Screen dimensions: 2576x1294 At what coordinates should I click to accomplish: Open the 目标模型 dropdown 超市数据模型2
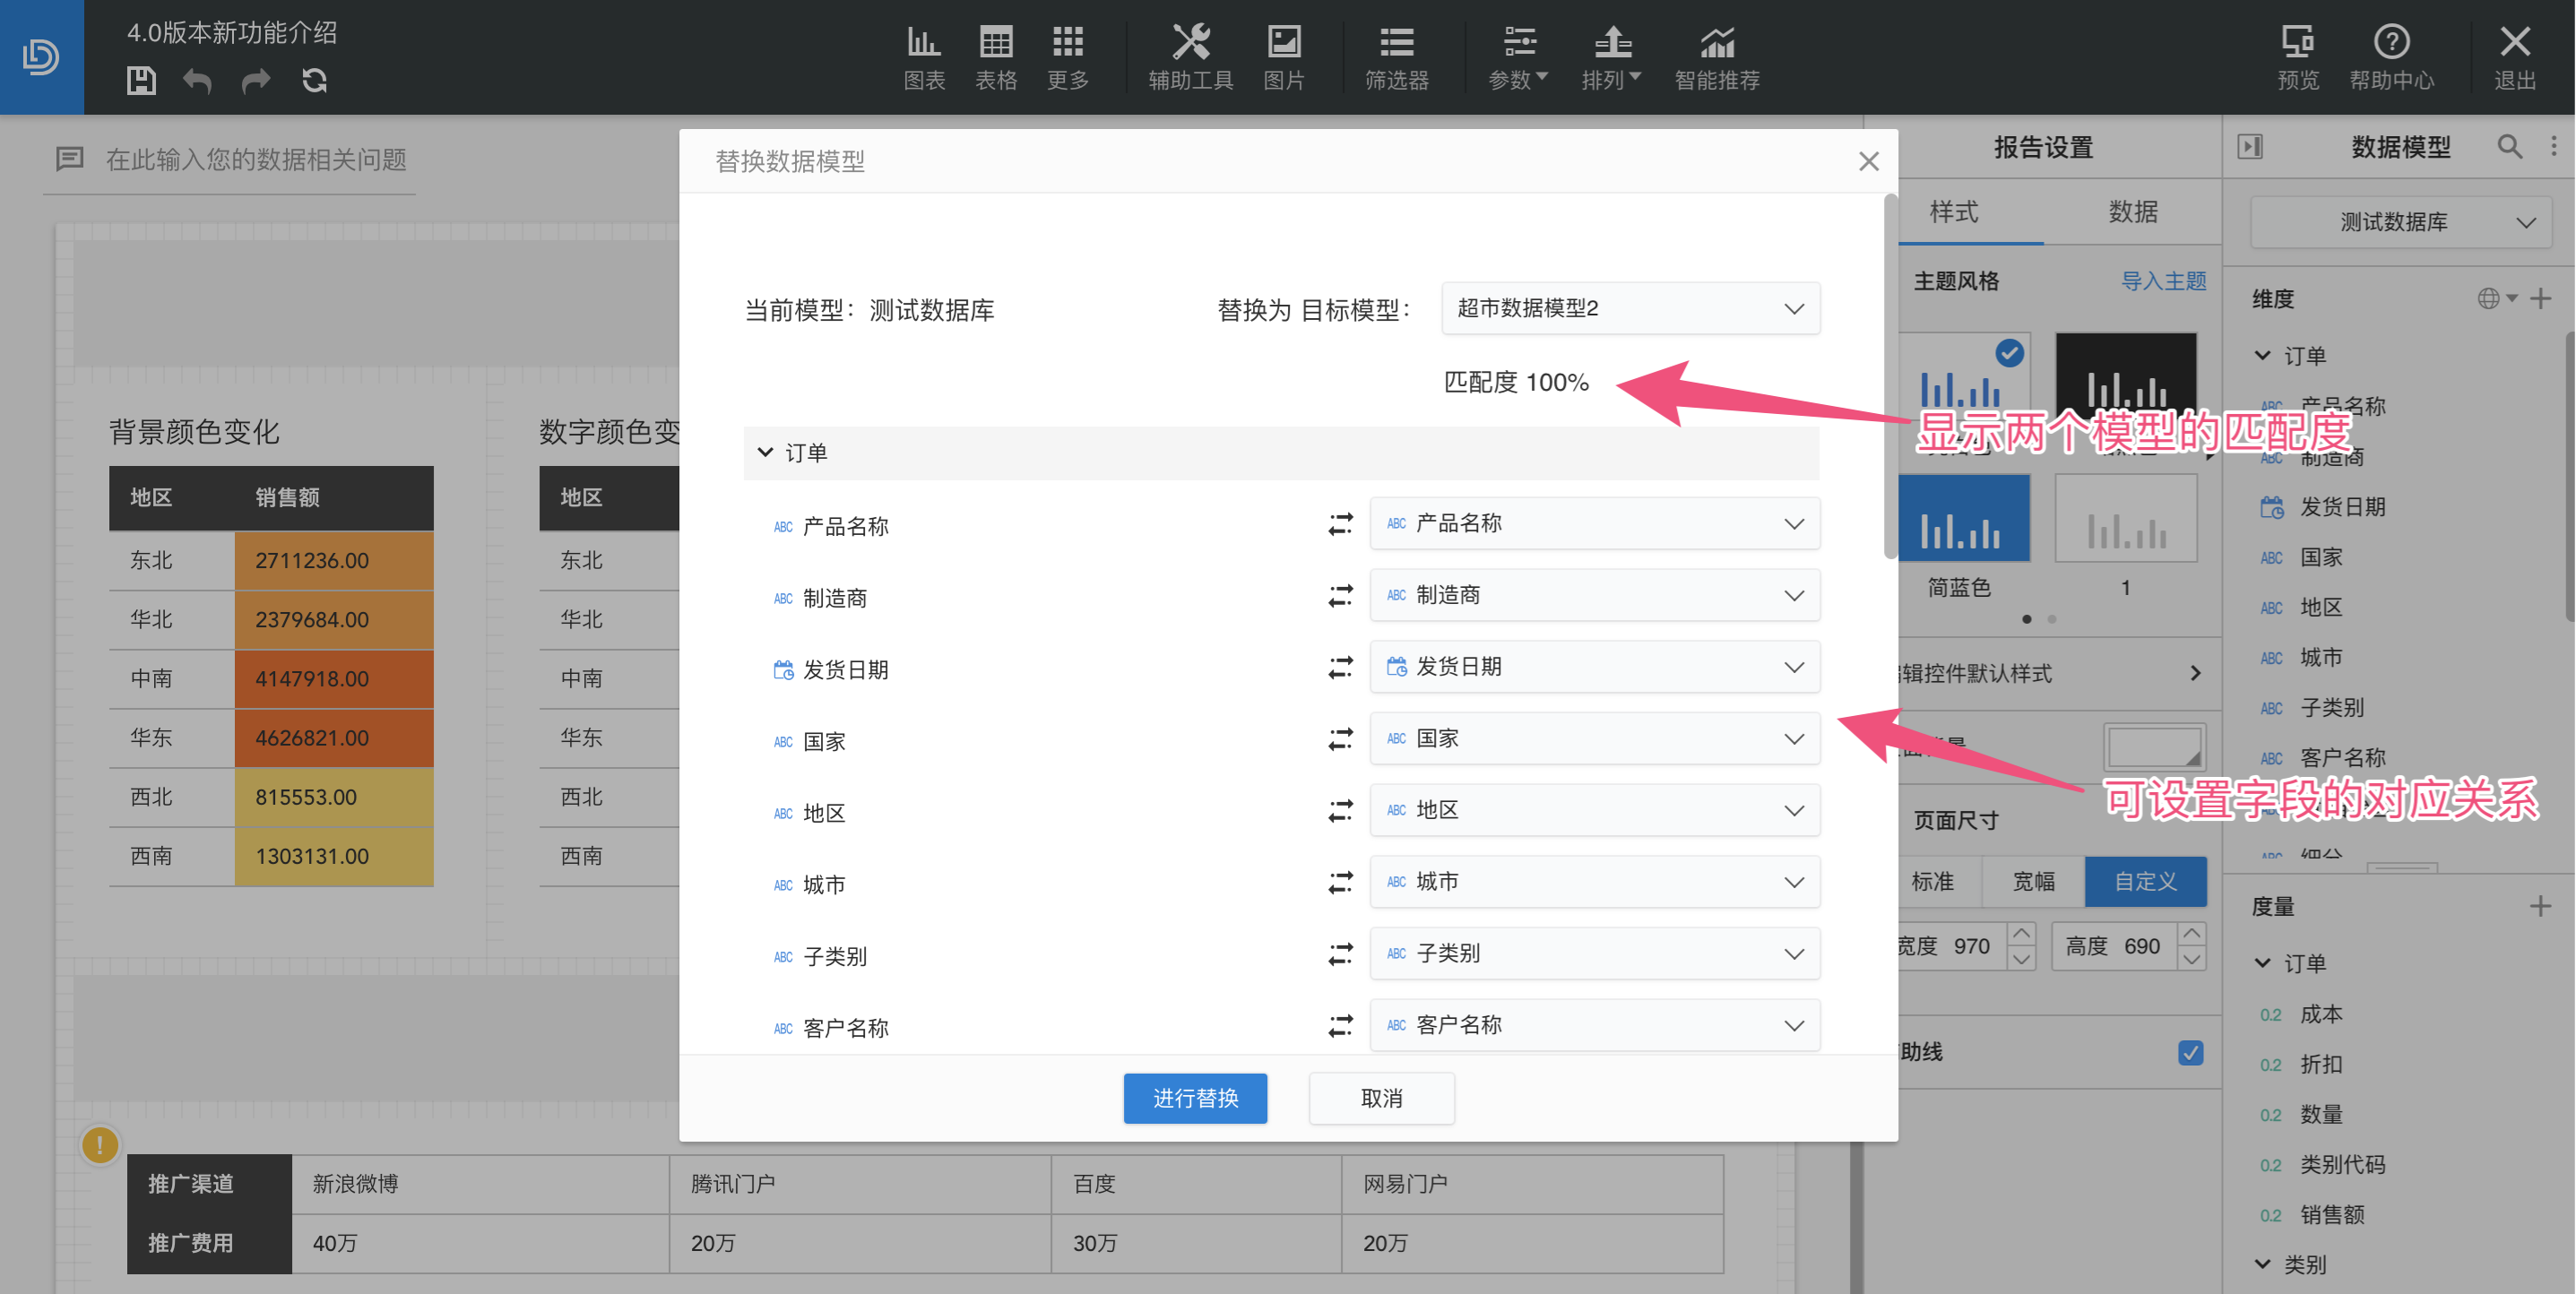pos(1630,308)
